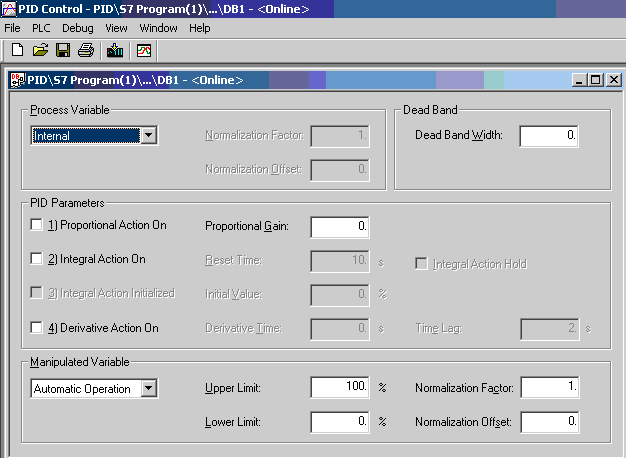Screen dimensions: 626x458
Task: Click the Initial Value input field
Action: point(340,295)
